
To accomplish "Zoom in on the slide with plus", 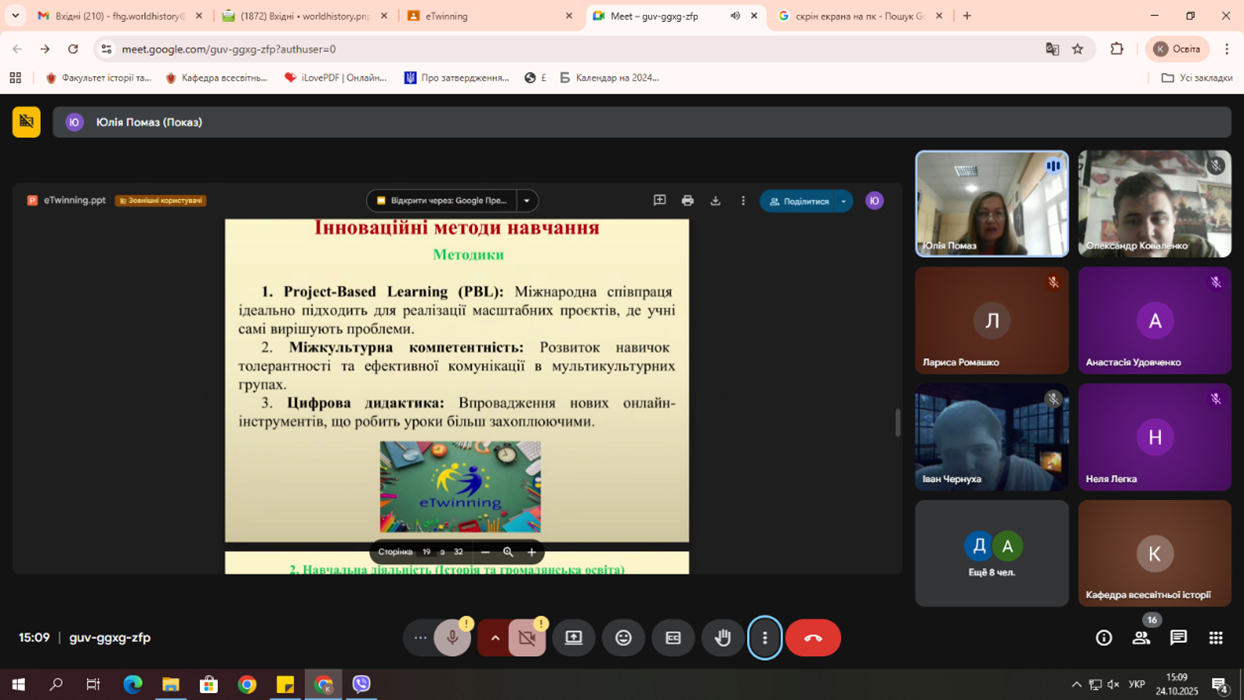I will [x=531, y=552].
